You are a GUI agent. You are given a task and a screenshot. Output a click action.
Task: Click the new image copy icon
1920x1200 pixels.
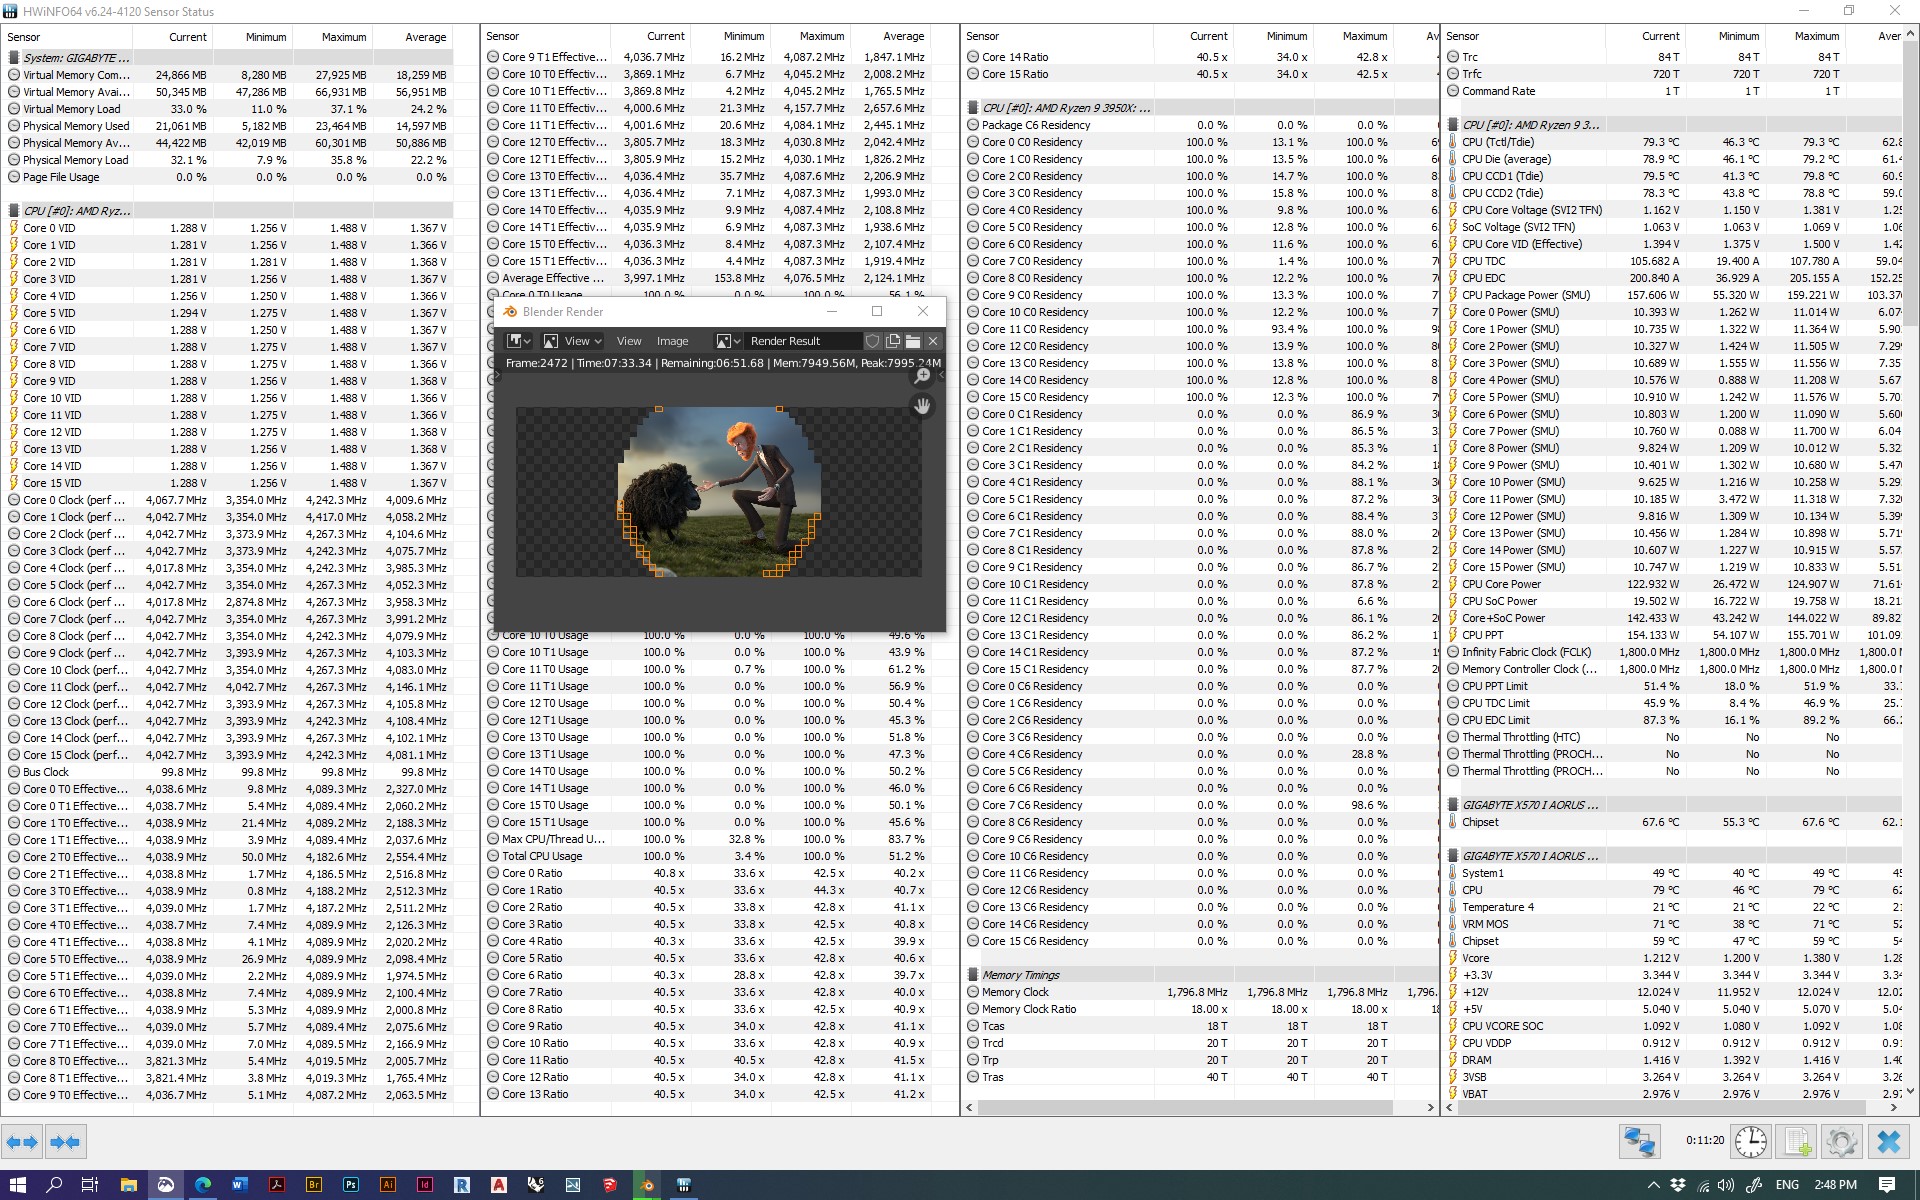893,341
